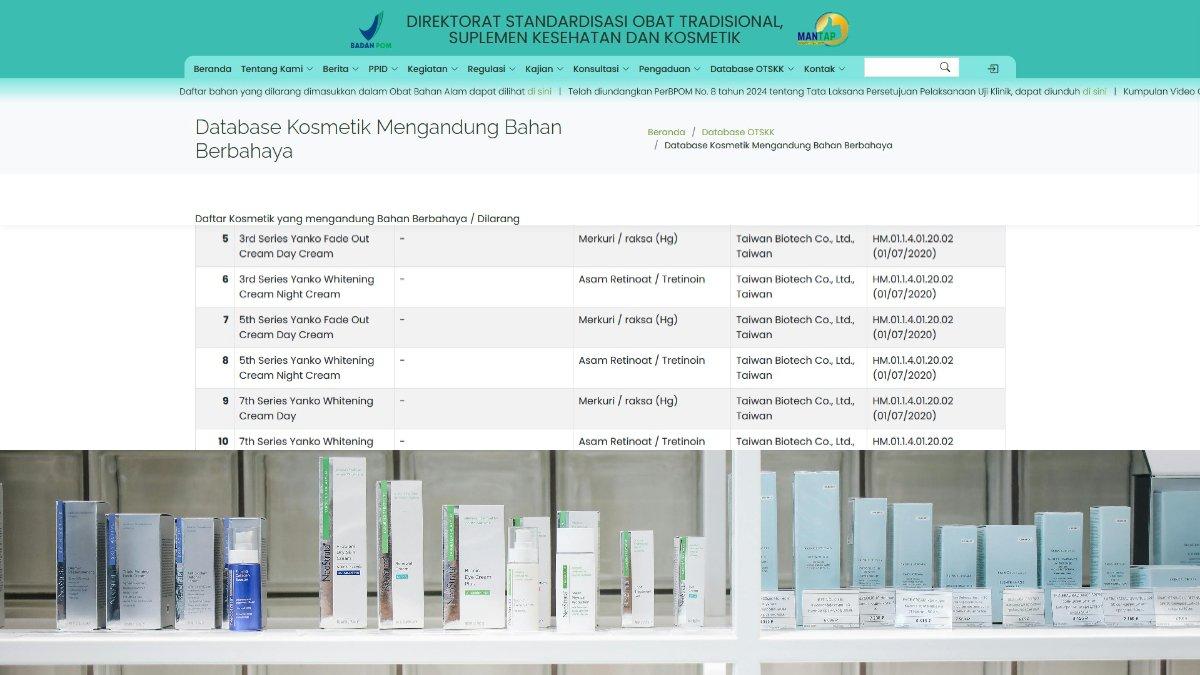The width and height of the screenshot is (1200, 675).
Task: Click inside the search input field
Action: pyautogui.click(x=900, y=68)
